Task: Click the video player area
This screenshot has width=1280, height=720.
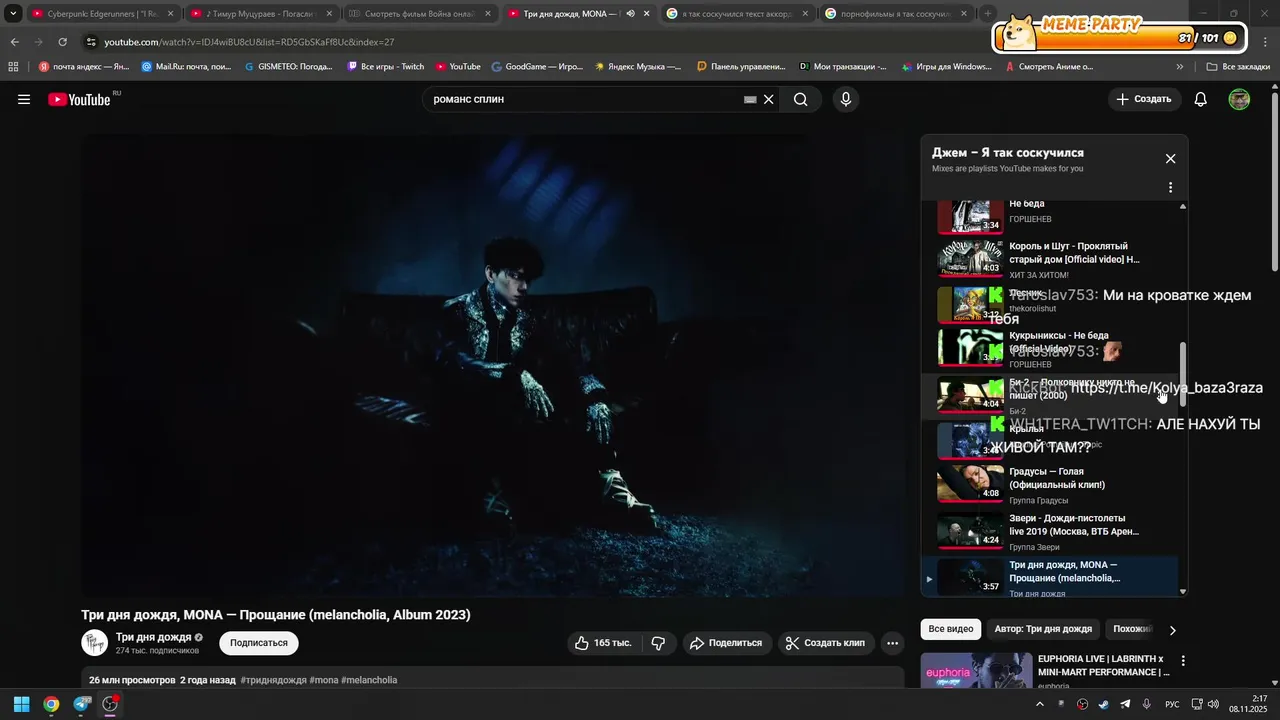Action: point(493,366)
